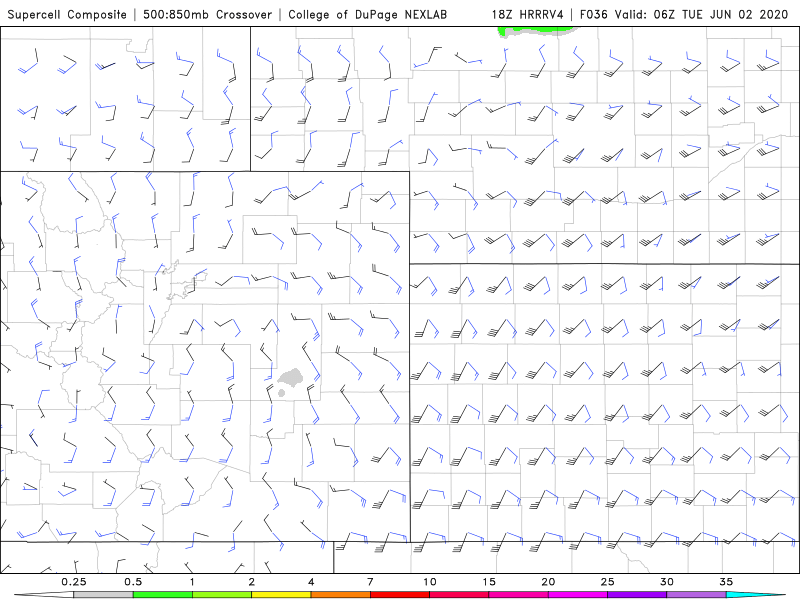Click the "College of DuPage NEXLAB" text
The height and width of the screenshot is (600, 800).
point(367,14)
